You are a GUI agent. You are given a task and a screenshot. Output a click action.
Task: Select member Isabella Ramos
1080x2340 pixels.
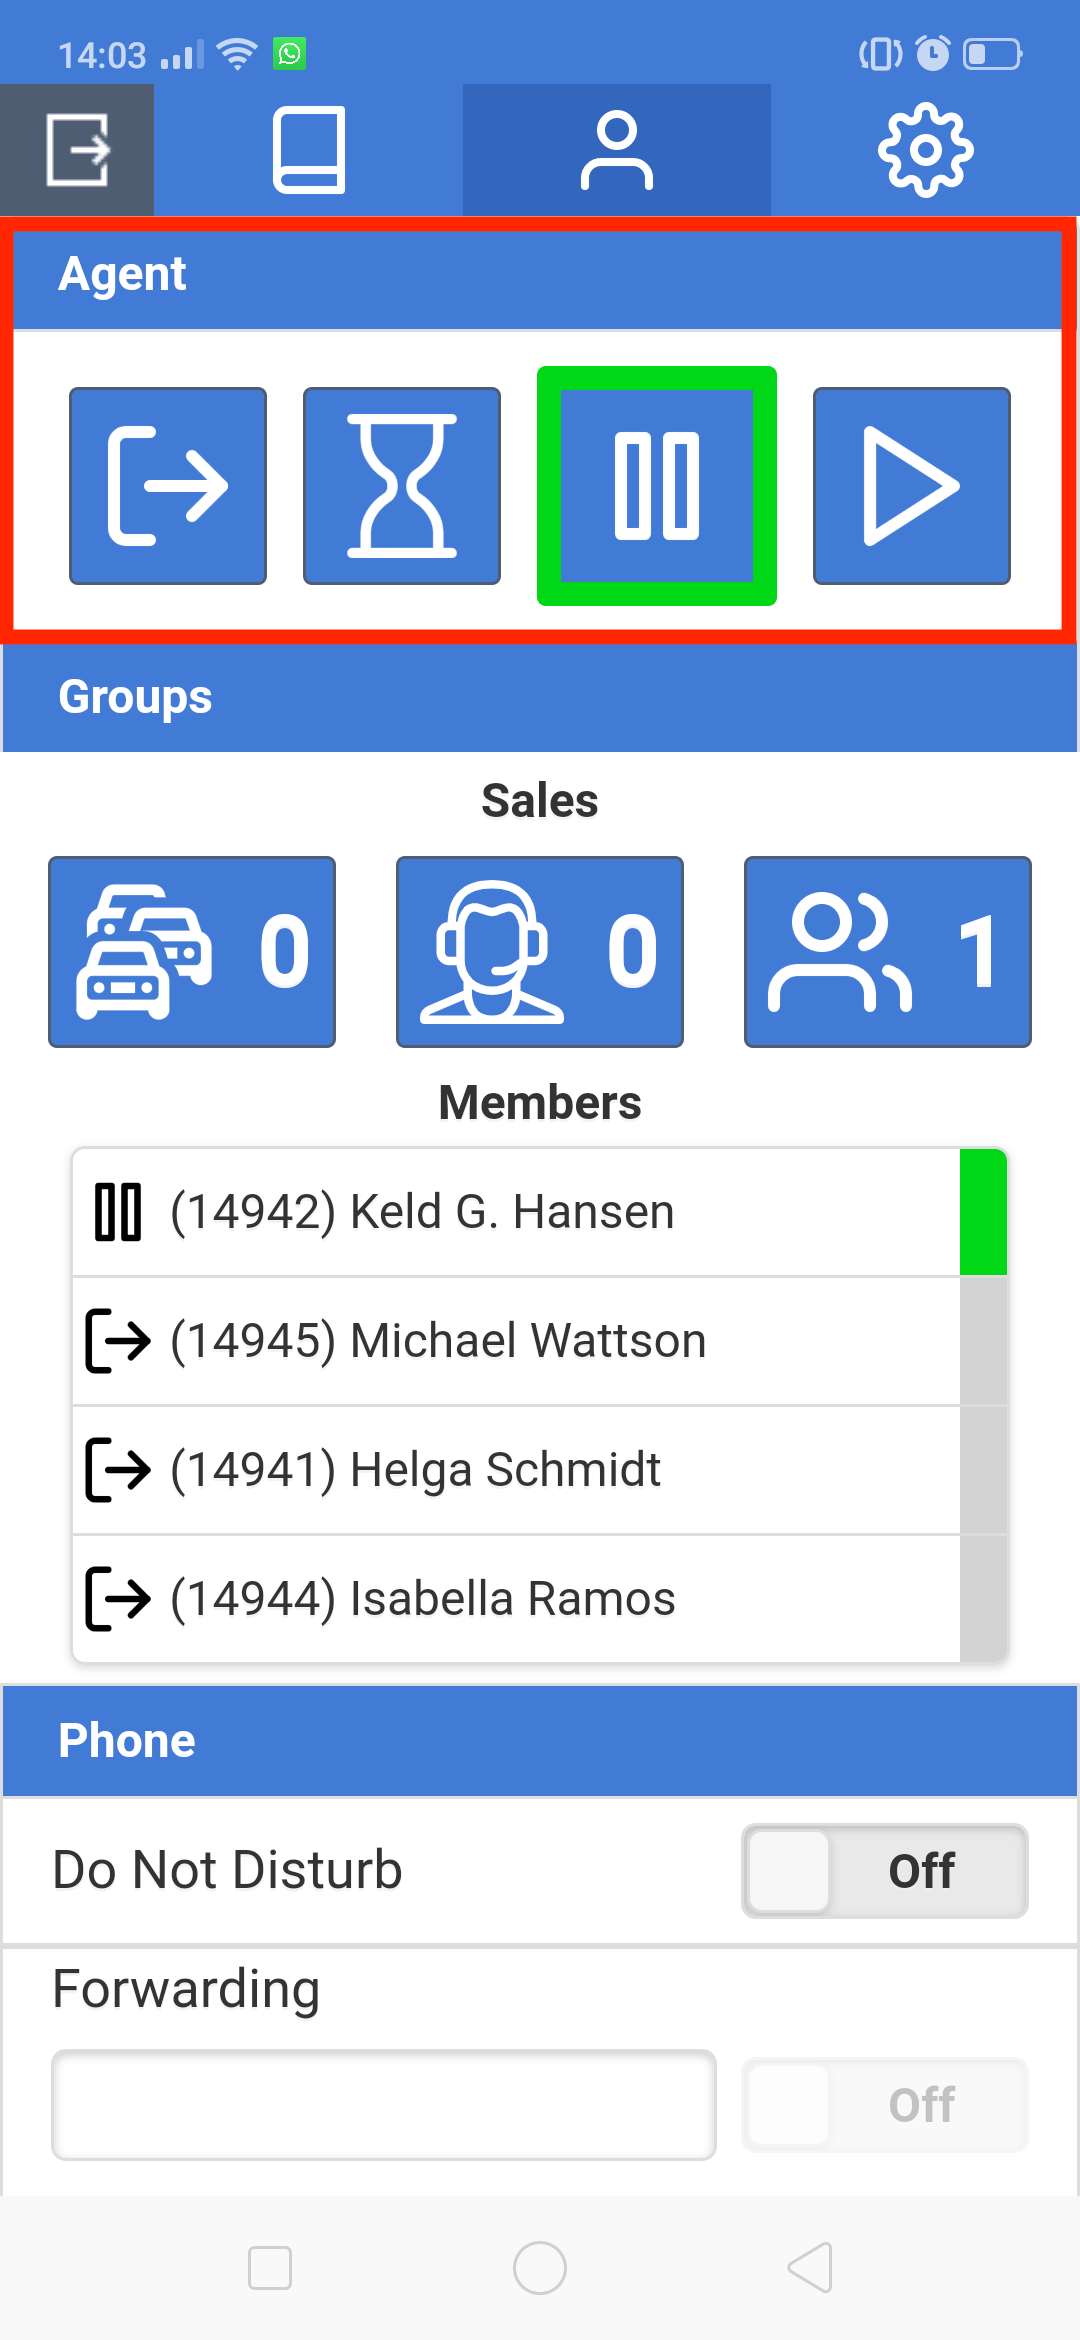coord(516,1599)
